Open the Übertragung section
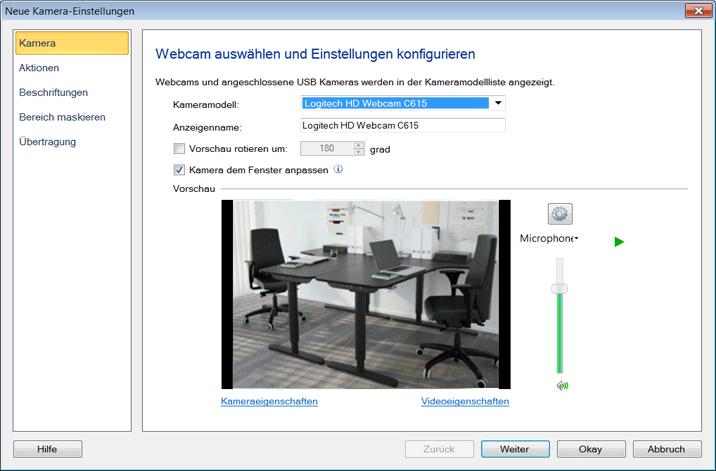This screenshot has width=716, height=471. pos(47,142)
